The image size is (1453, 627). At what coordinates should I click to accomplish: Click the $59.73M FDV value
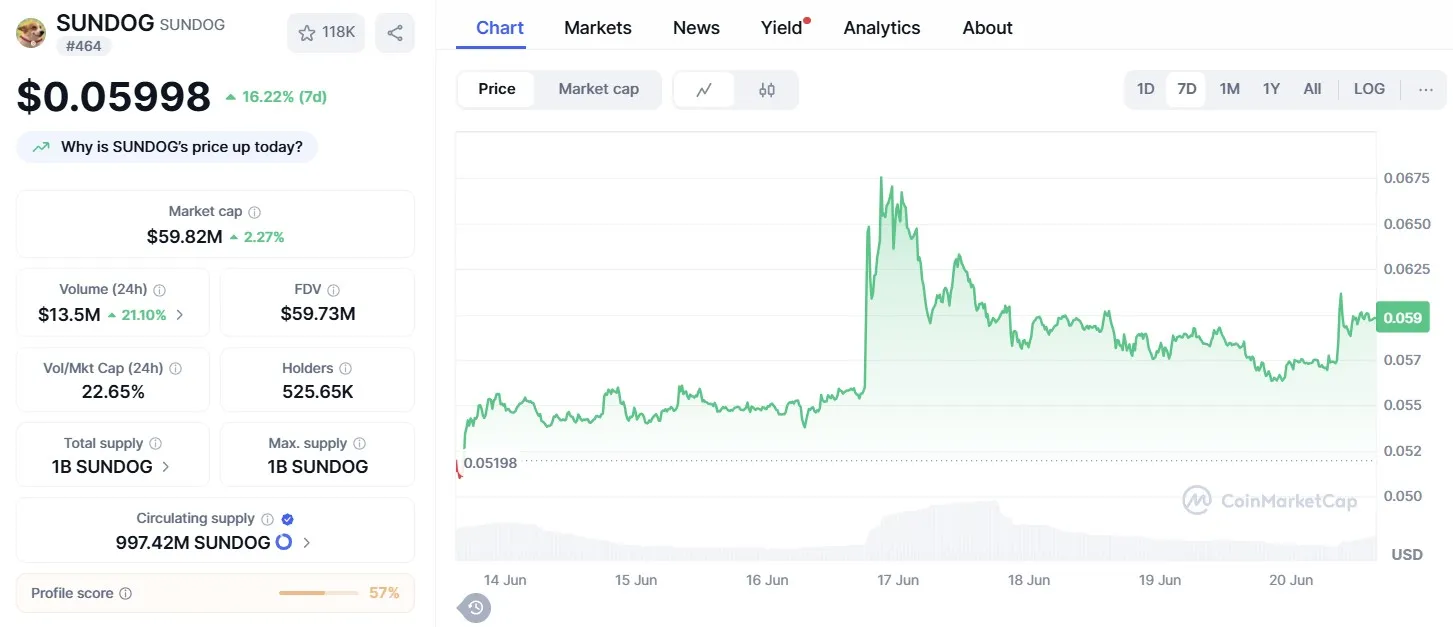pos(318,314)
